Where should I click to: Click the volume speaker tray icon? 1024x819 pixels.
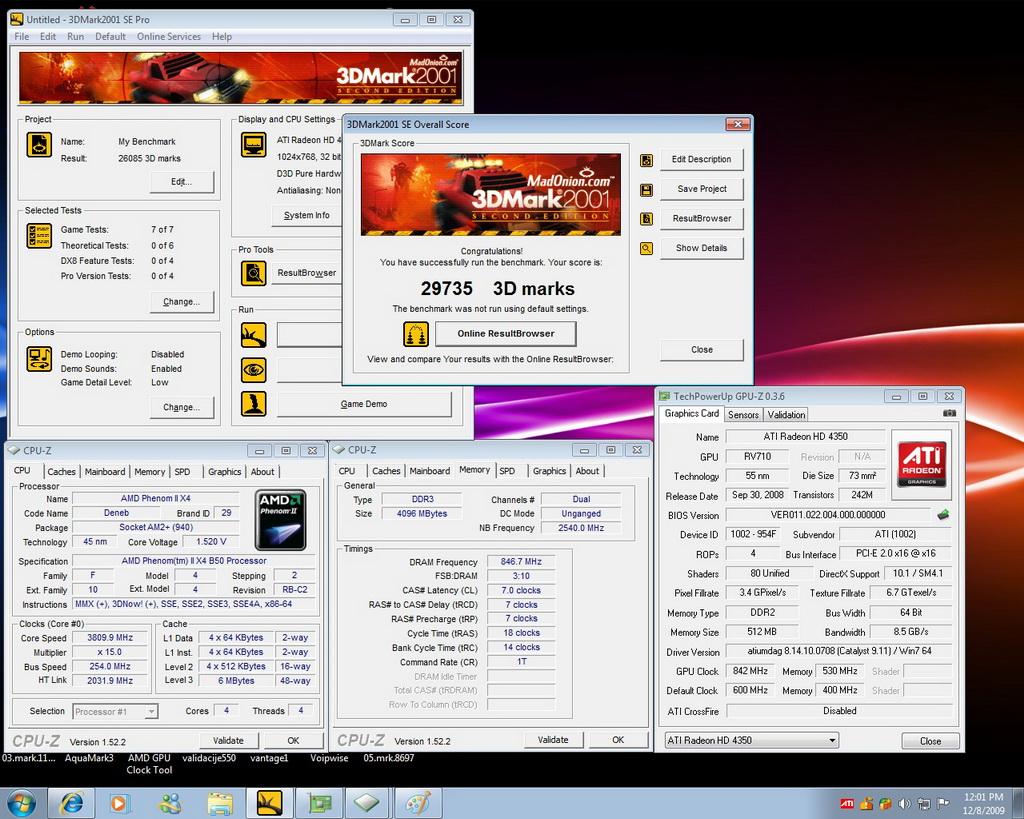(904, 803)
